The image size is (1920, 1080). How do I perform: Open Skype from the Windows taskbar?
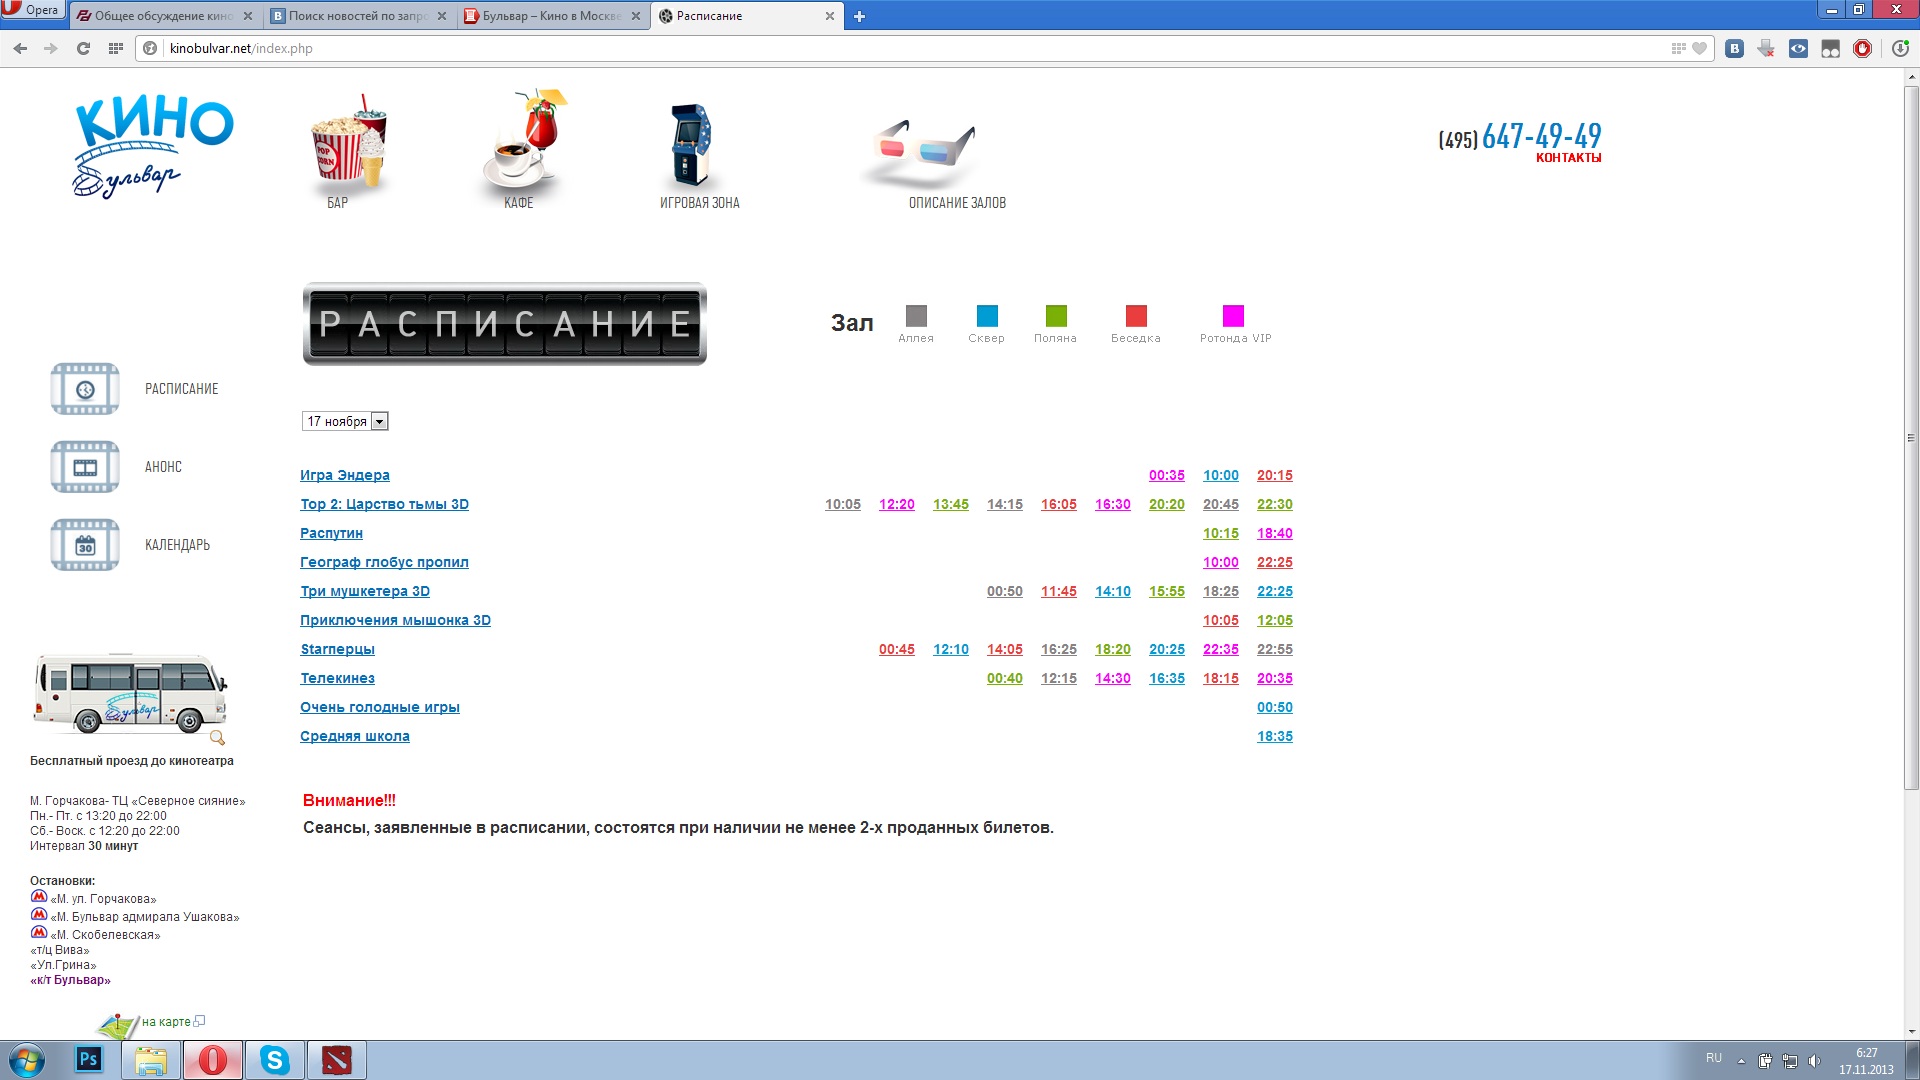[274, 1060]
